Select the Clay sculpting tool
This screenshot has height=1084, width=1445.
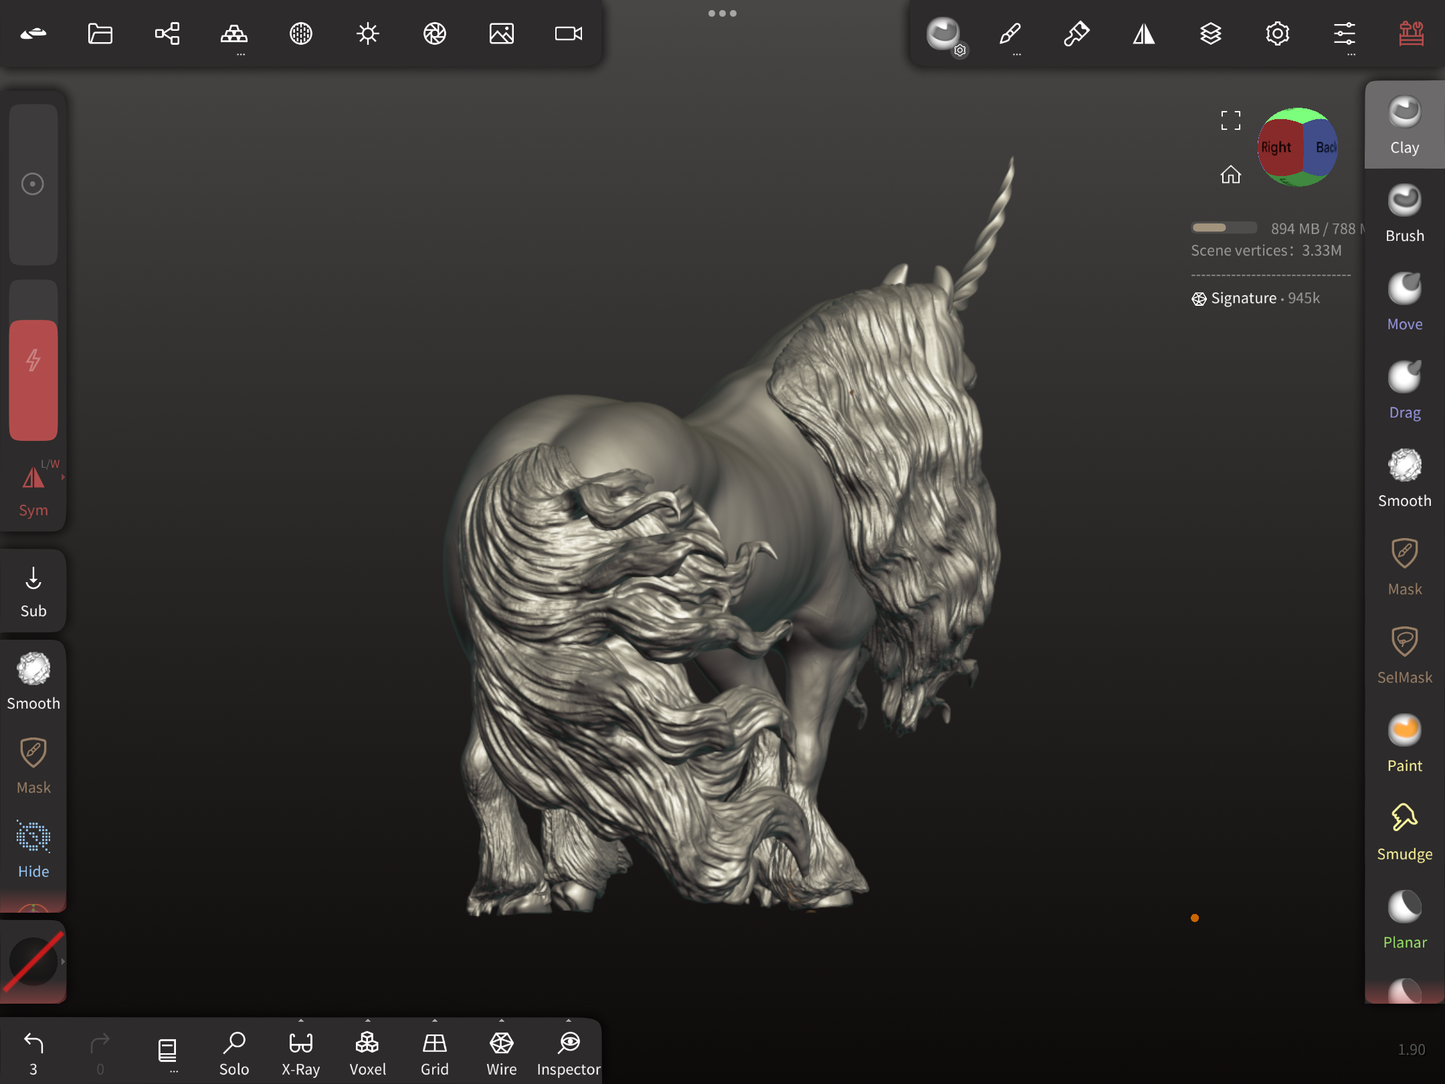pyautogui.click(x=1404, y=125)
